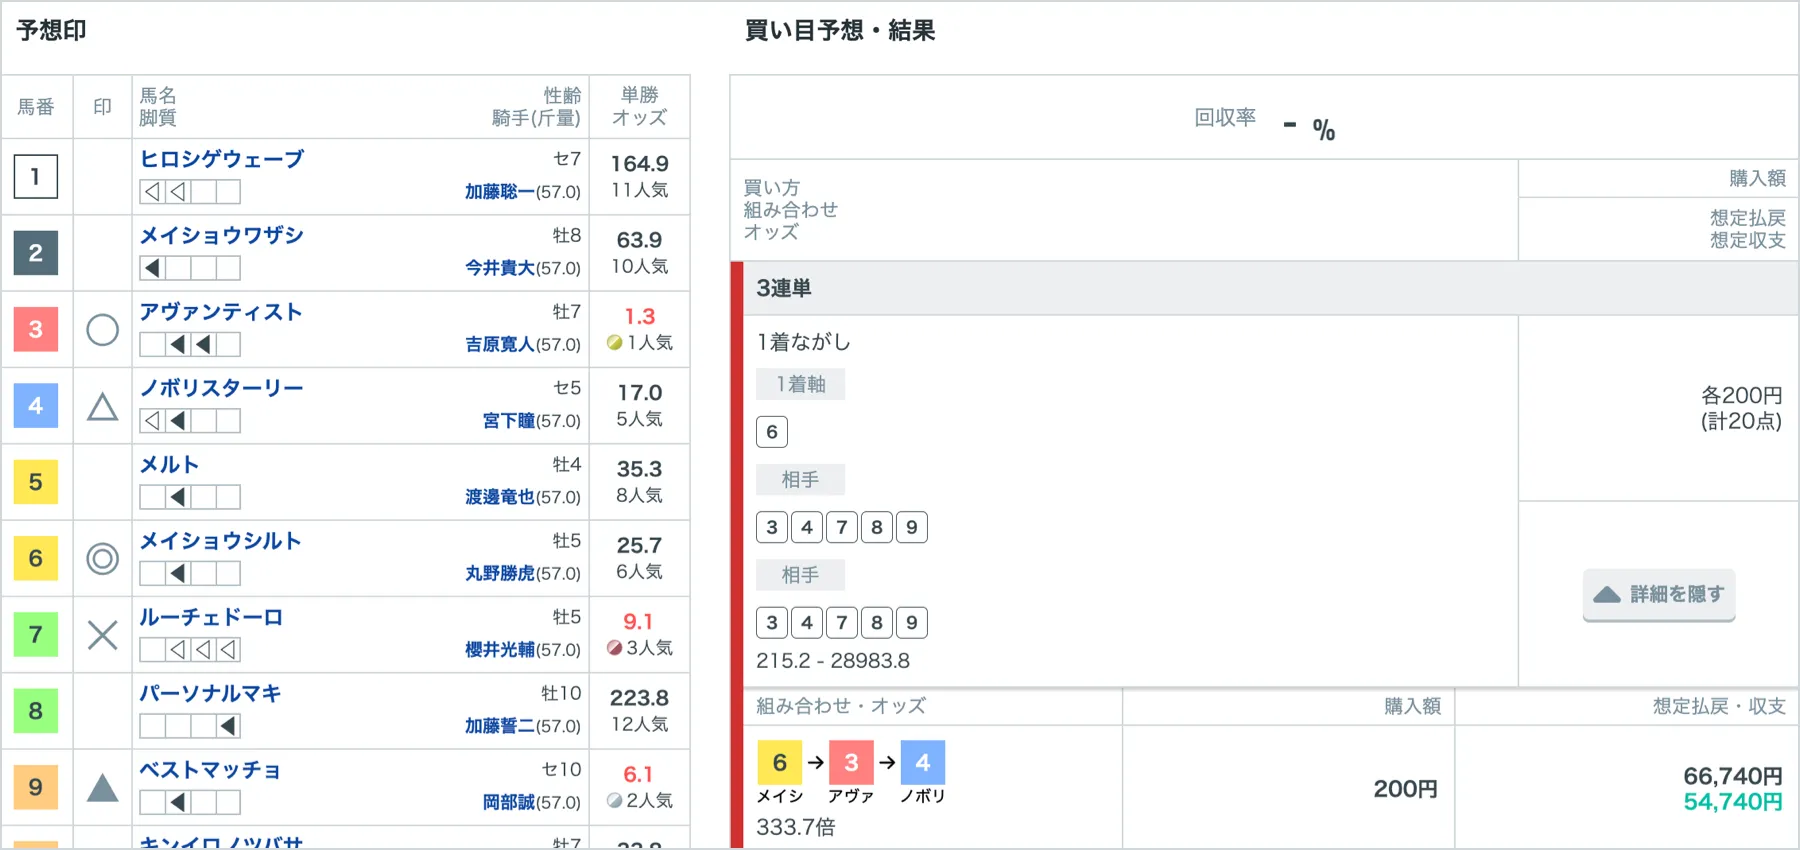Image resolution: width=1800 pixels, height=850 pixels.
Task: Click the filled triangle mark for ベストマッチョ
Action: click(x=102, y=788)
